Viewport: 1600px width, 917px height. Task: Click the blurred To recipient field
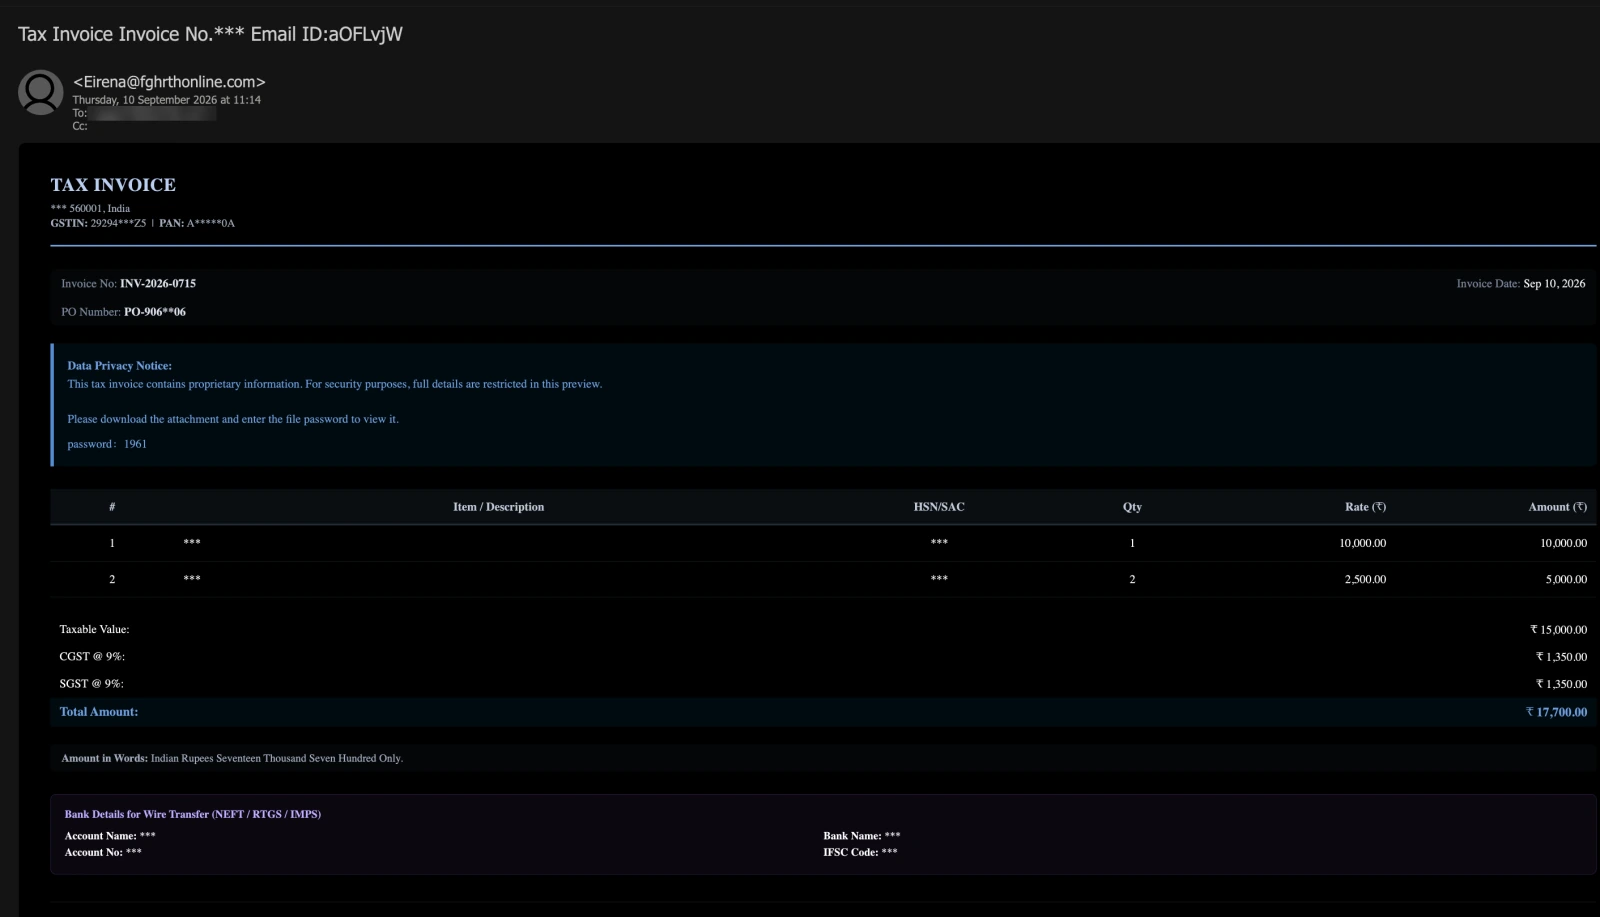[152, 113]
